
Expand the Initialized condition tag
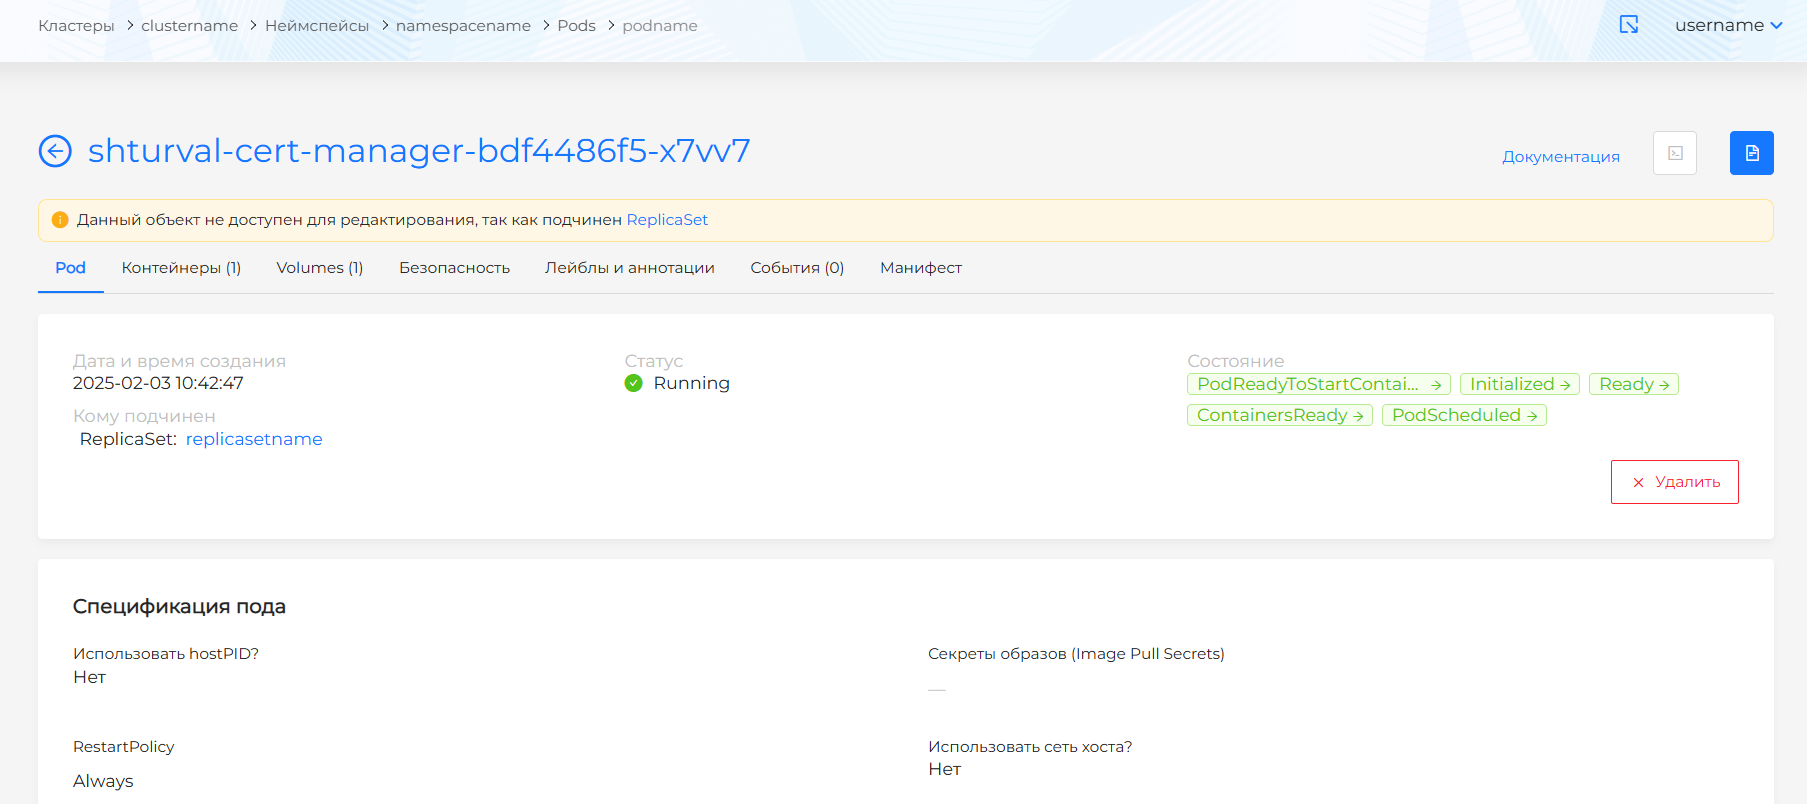(x=1518, y=384)
